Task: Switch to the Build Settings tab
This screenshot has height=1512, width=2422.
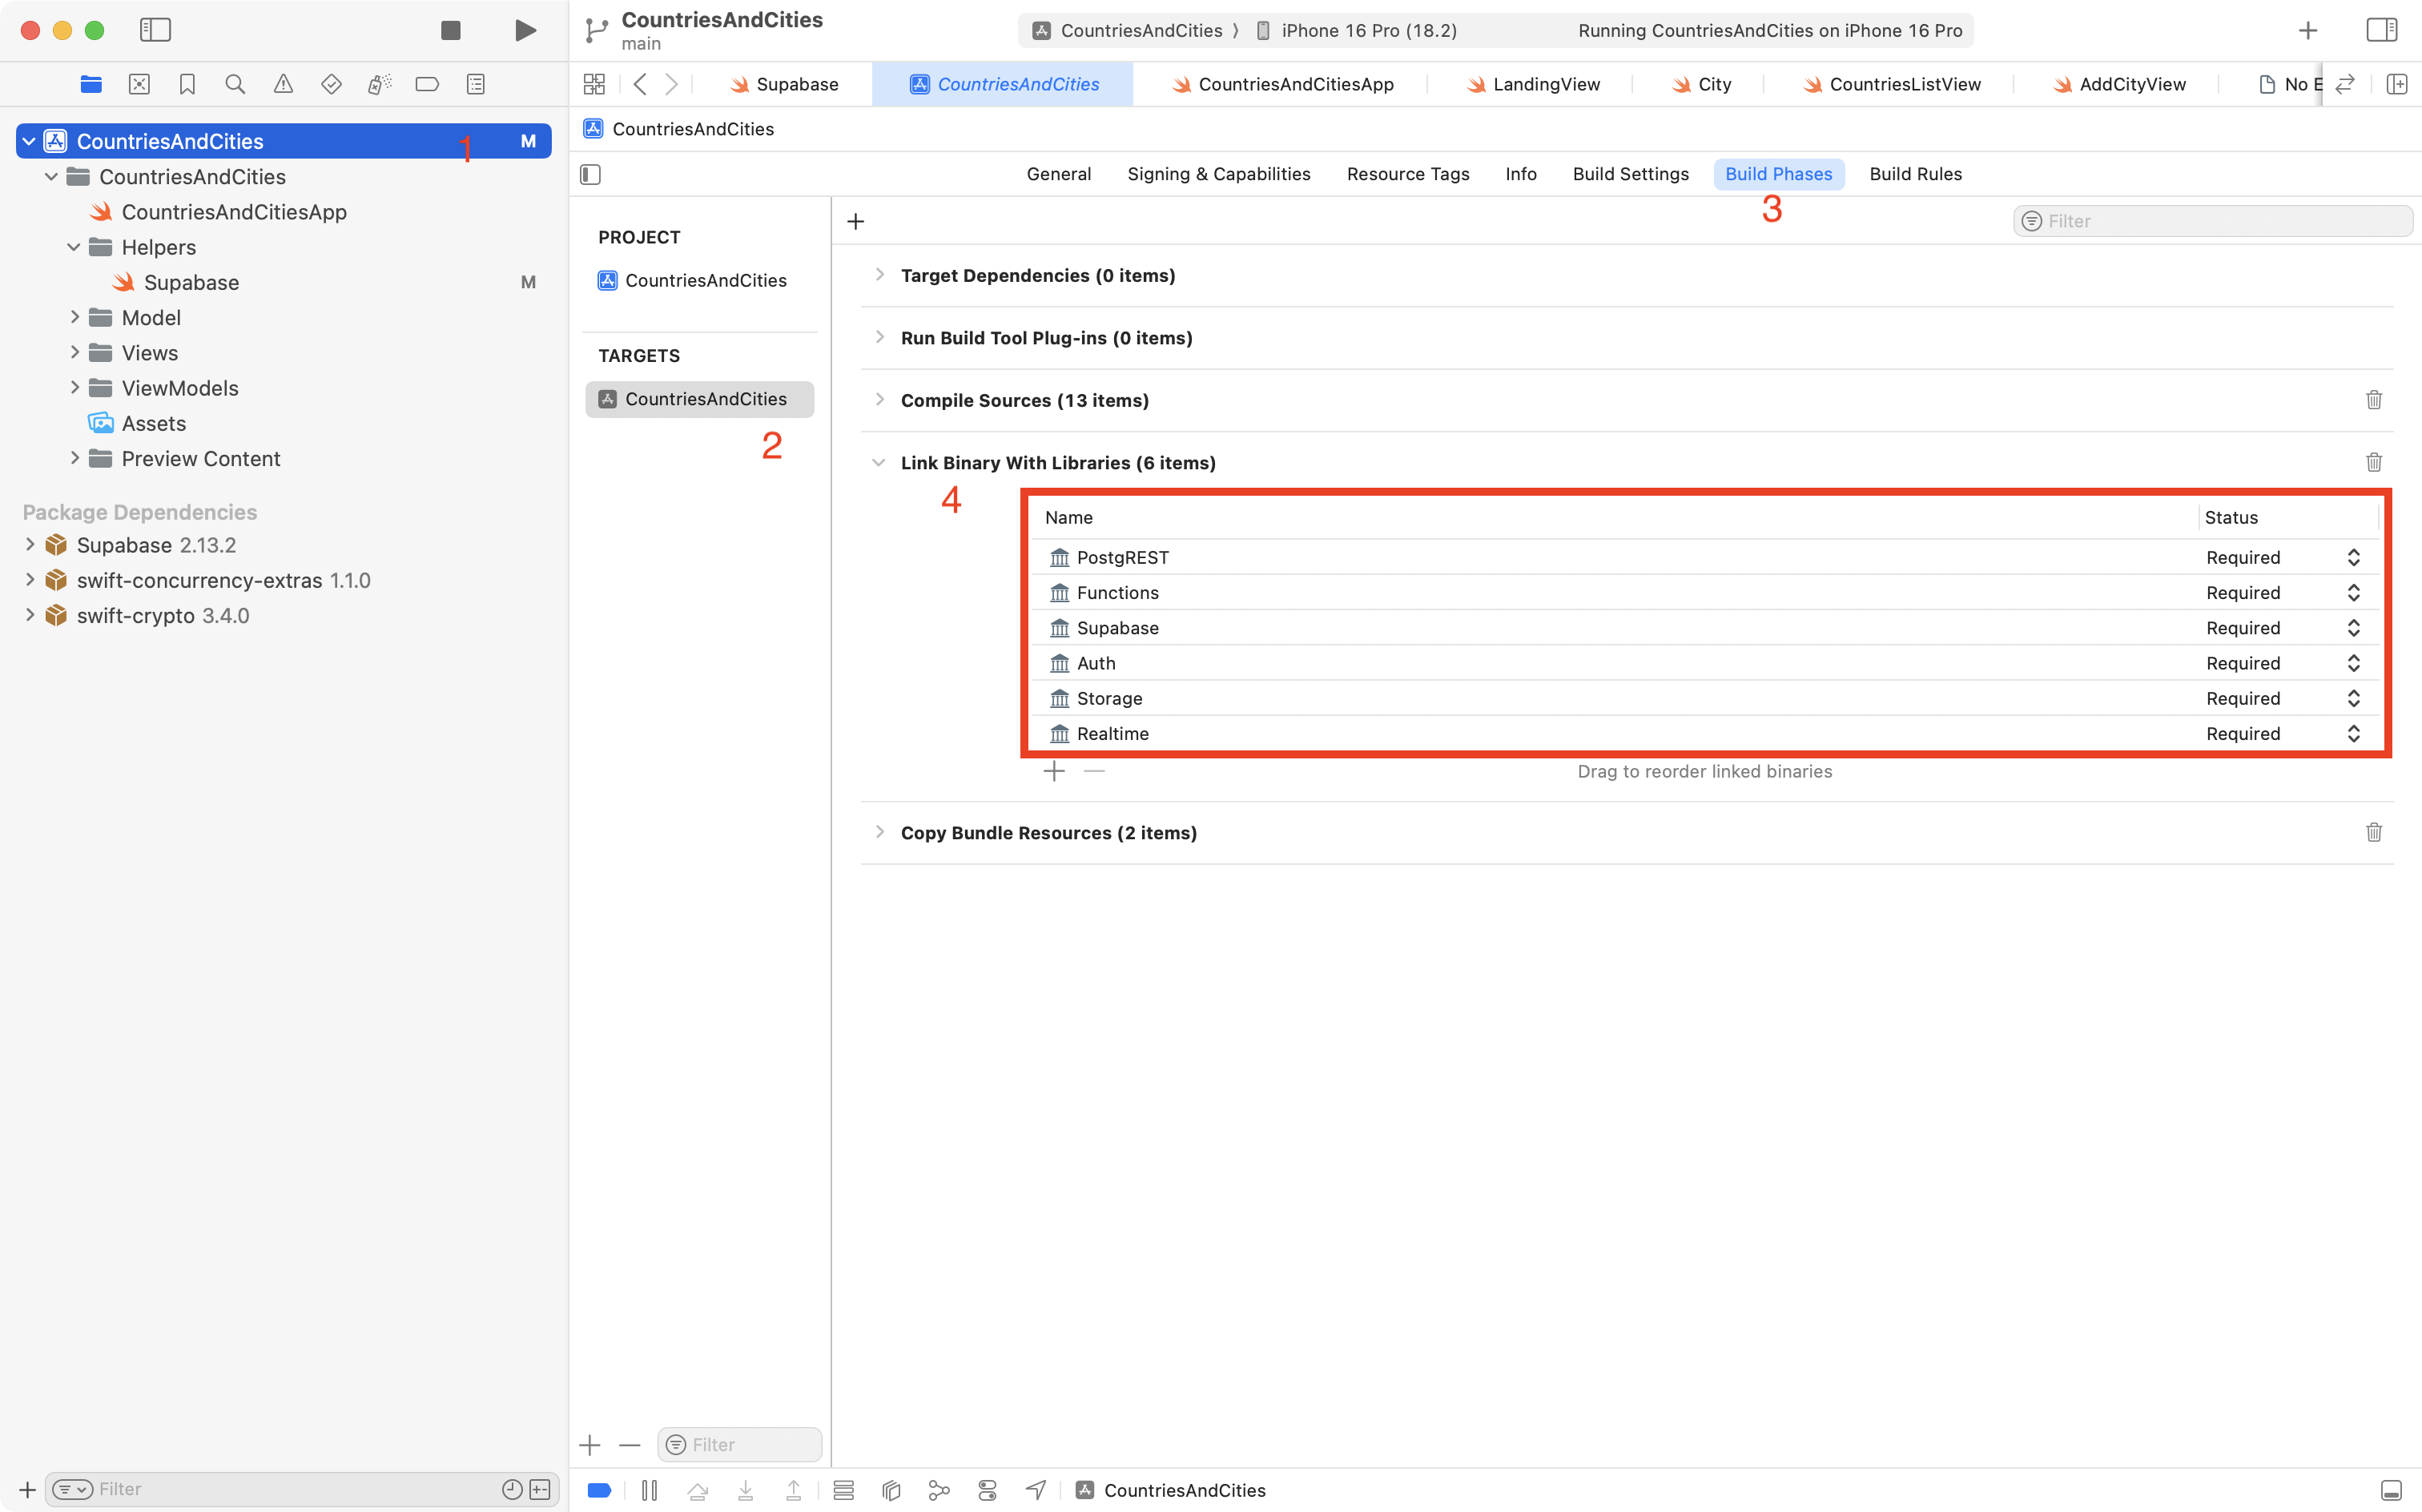Action: (1630, 174)
